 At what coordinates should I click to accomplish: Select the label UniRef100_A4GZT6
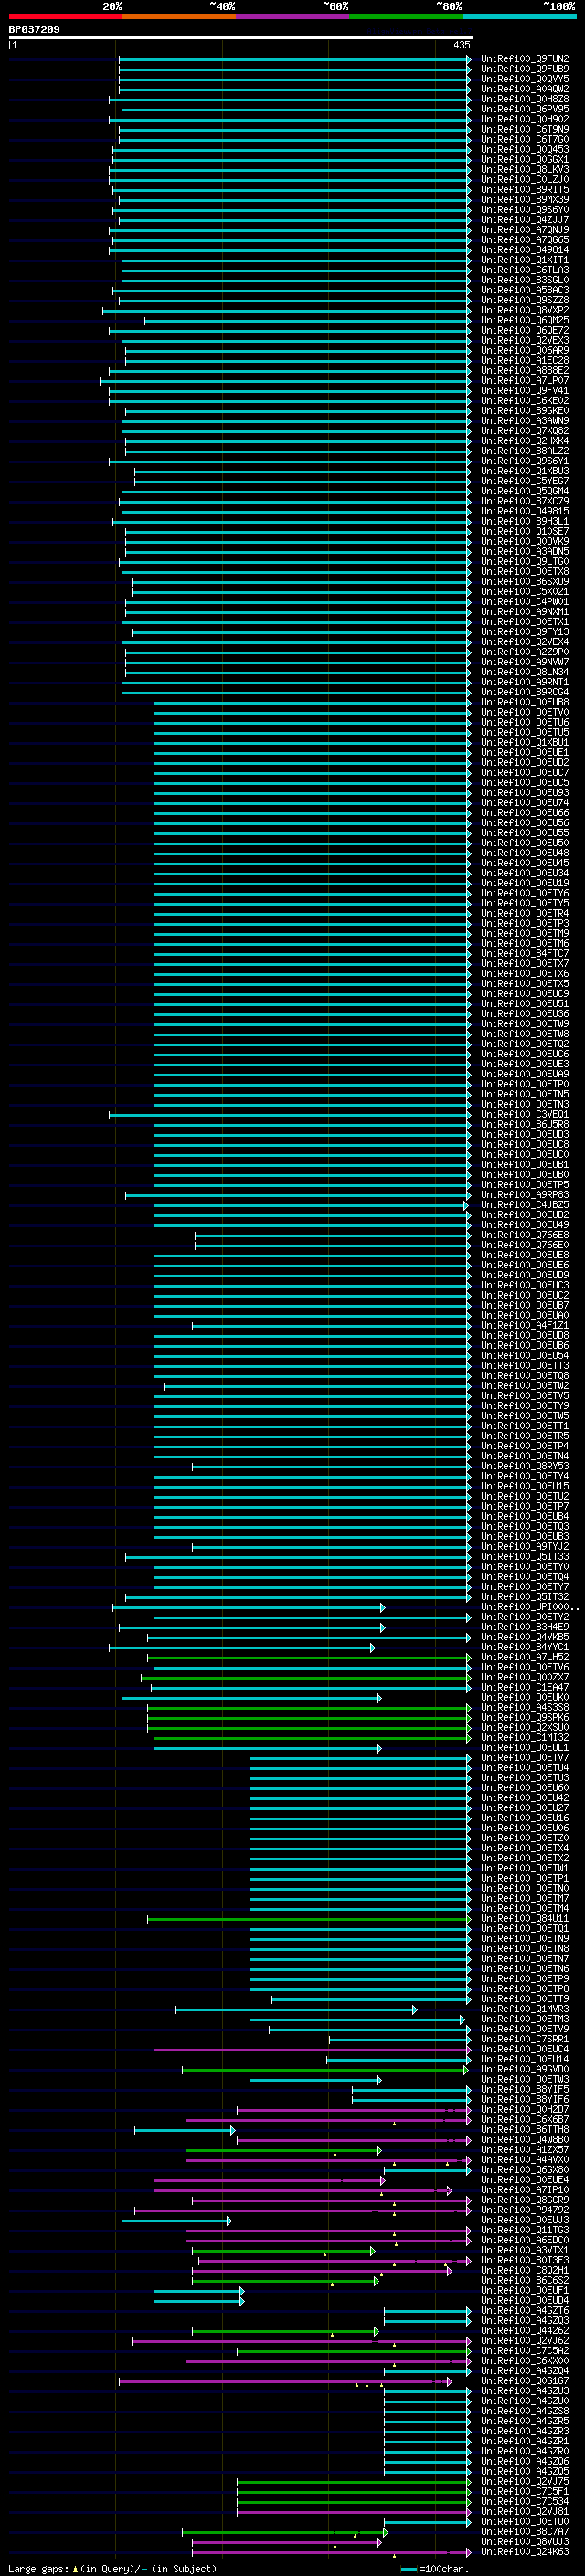[x=525, y=2310]
